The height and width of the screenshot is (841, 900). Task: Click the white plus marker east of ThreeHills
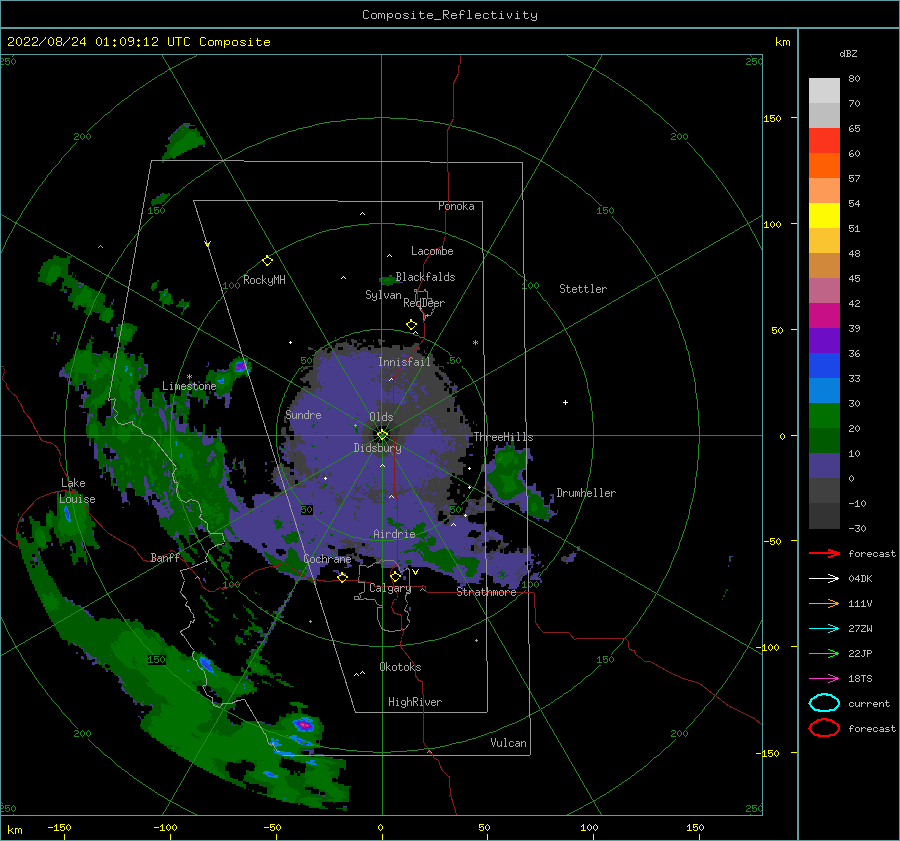click(565, 402)
